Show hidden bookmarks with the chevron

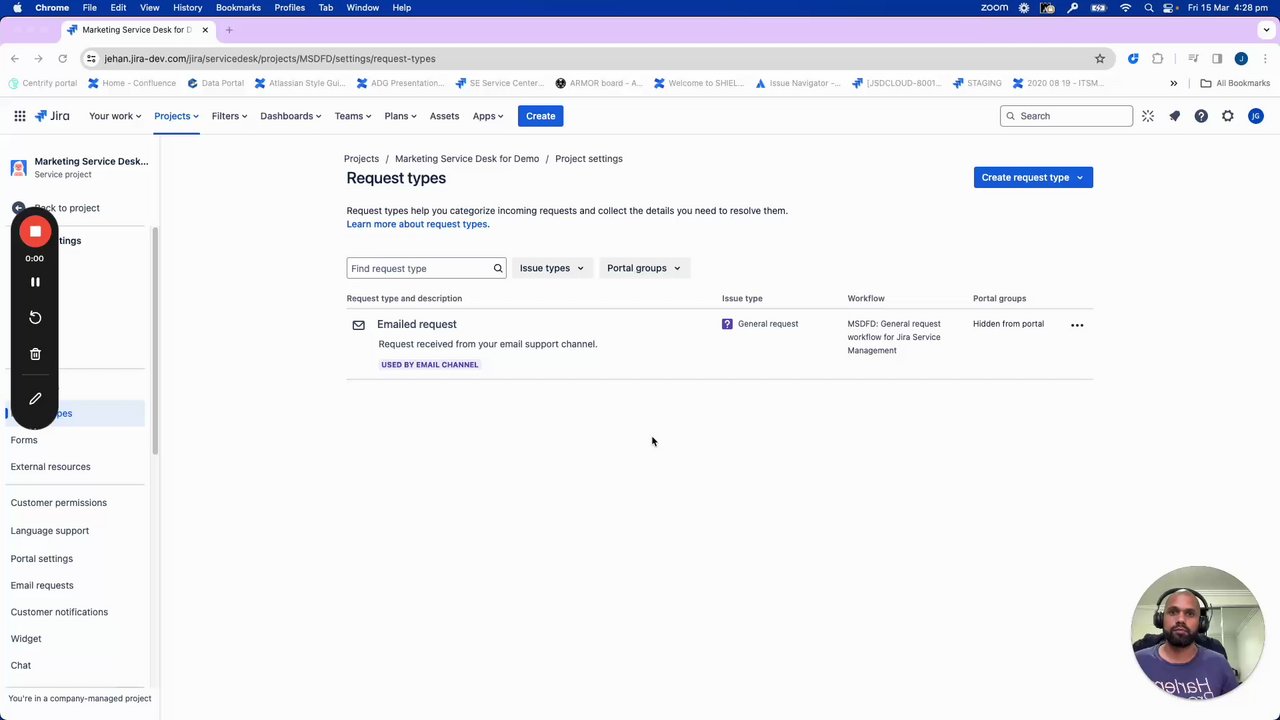(1174, 84)
